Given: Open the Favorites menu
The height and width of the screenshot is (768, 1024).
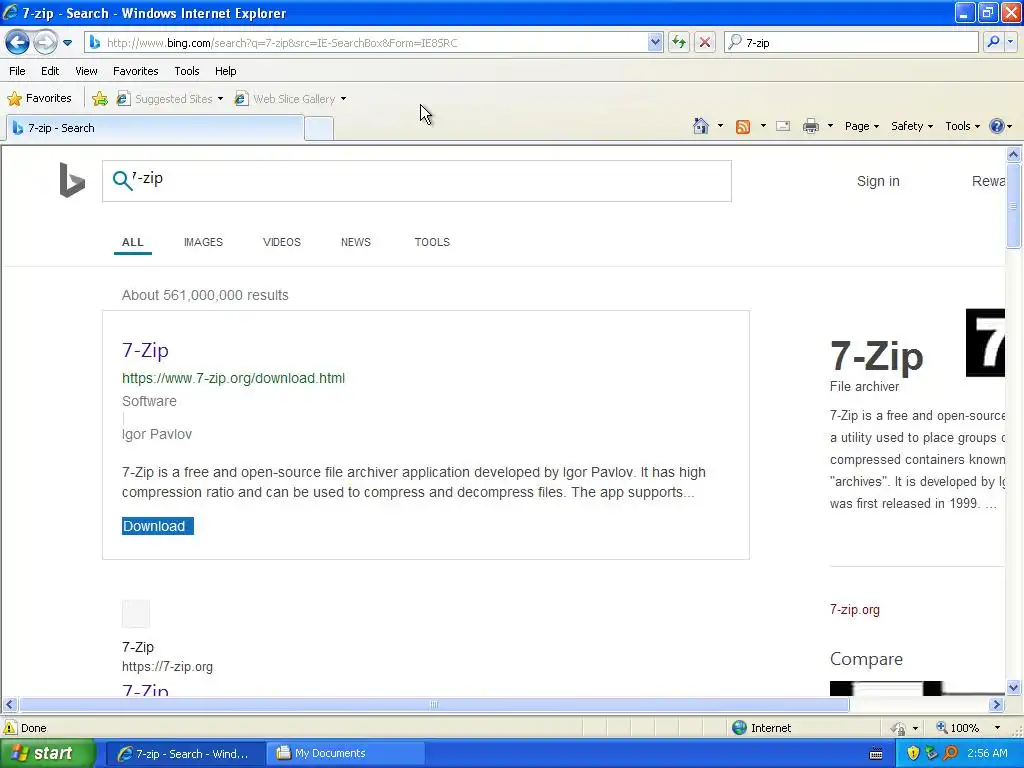Looking at the screenshot, I should (x=136, y=71).
